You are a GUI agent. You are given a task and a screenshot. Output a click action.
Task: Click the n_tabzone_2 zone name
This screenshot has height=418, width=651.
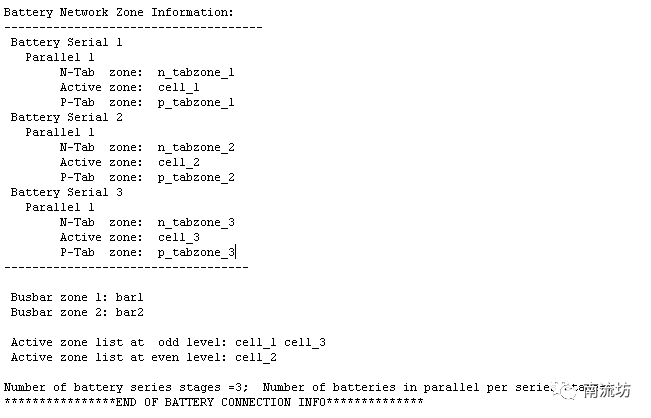(196, 147)
